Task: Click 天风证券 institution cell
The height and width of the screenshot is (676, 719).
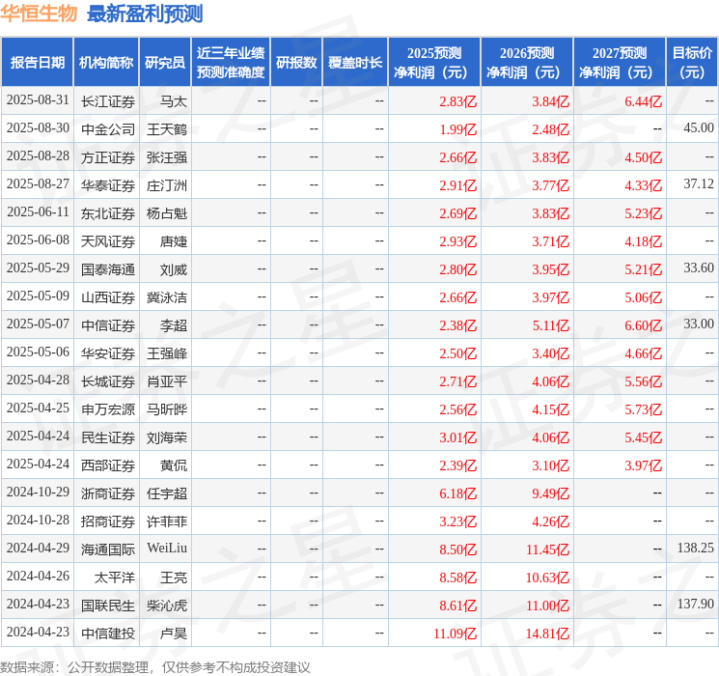Action: (108, 241)
